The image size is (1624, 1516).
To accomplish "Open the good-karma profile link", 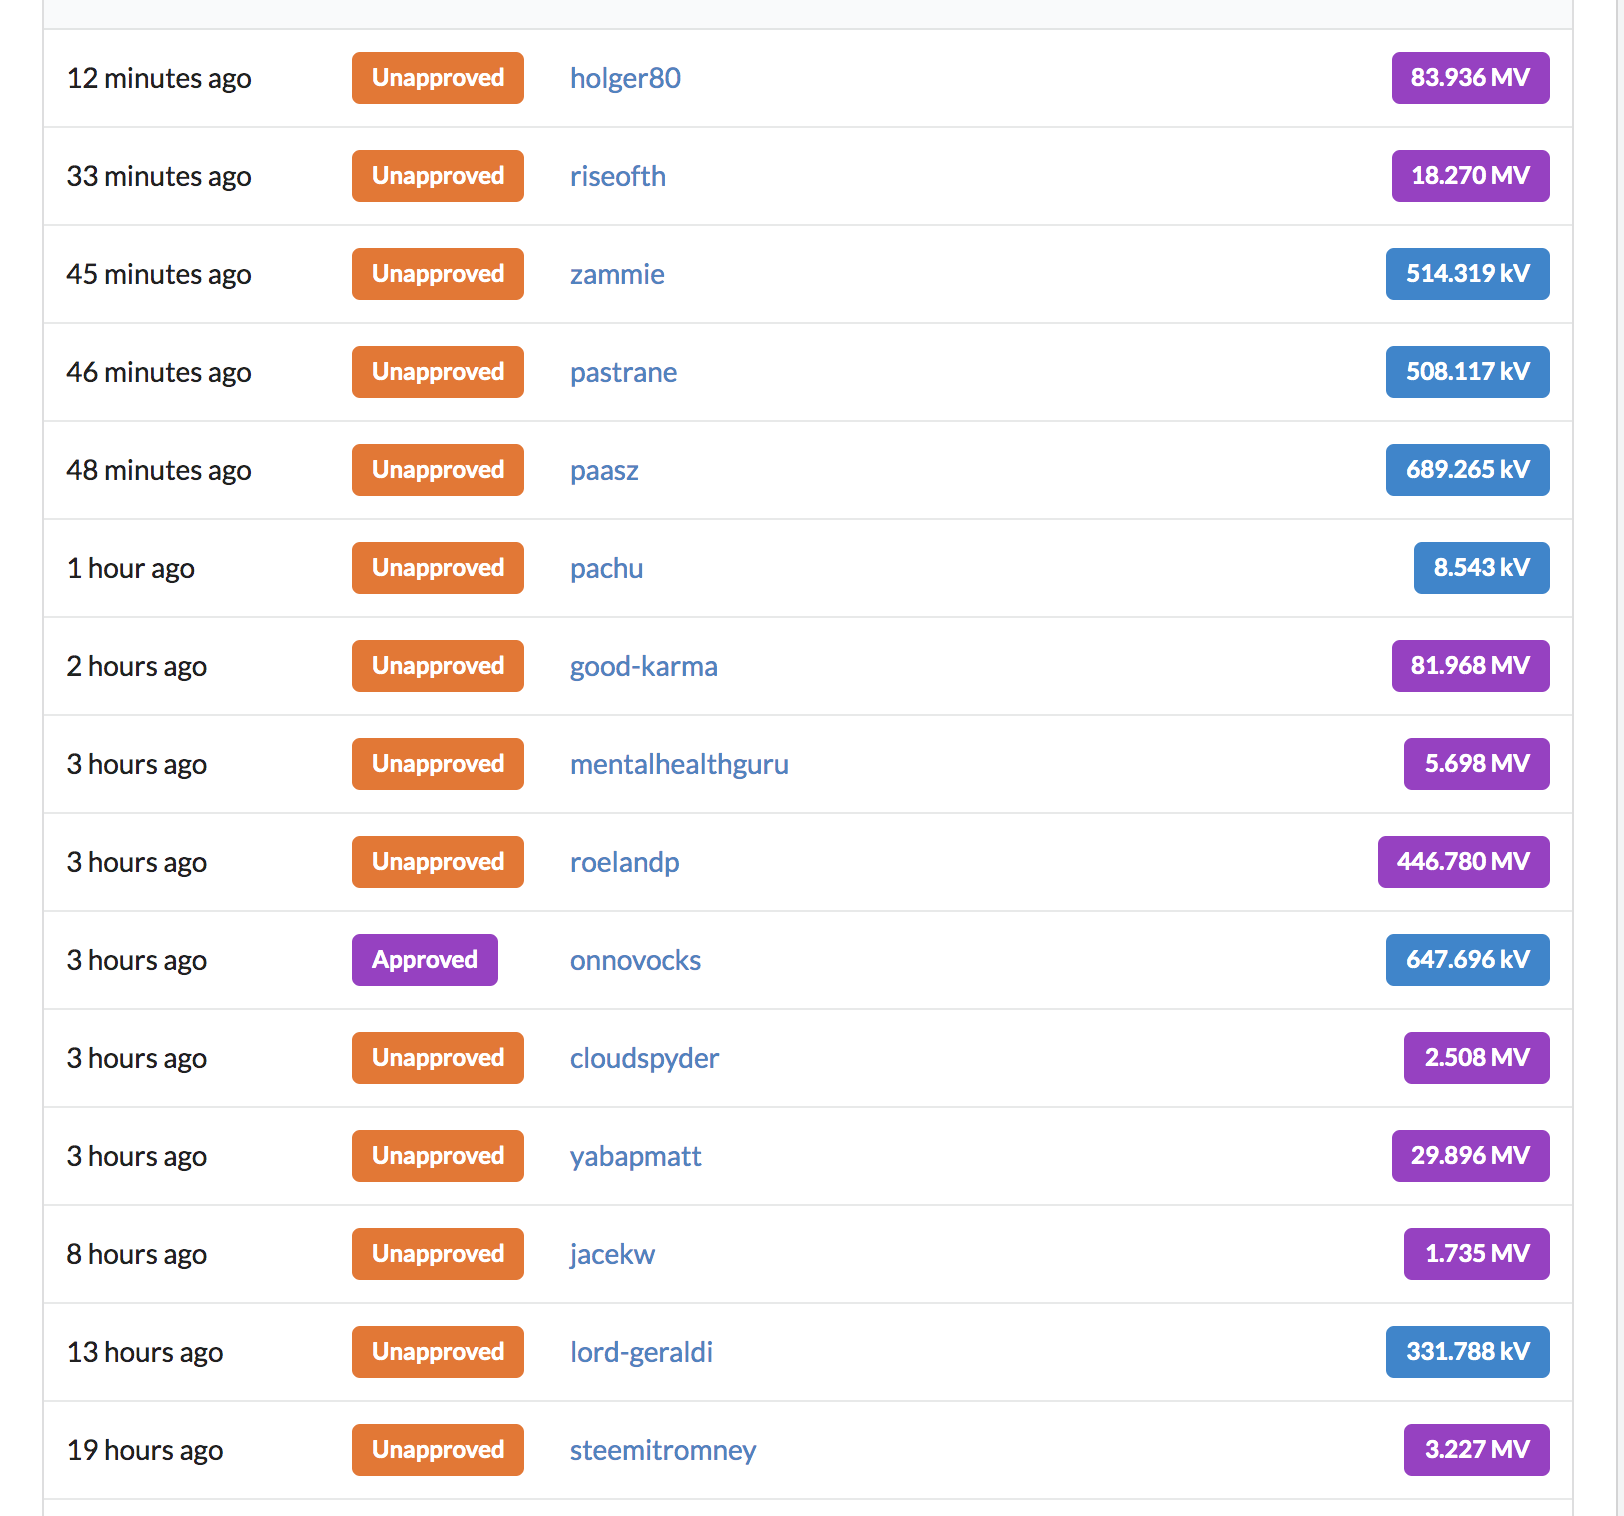I will [643, 666].
